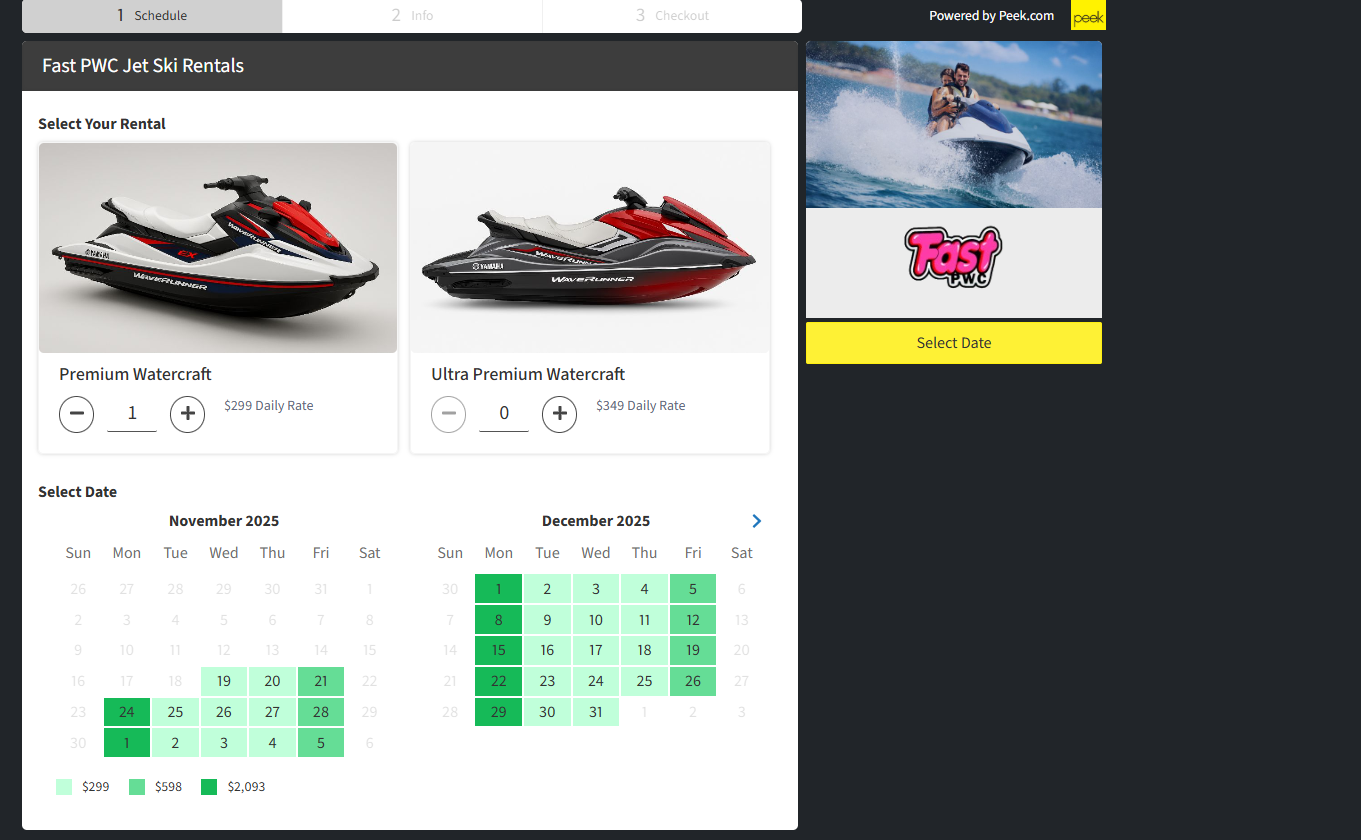Click the Fast PWC logo

pyautogui.click(x=954, y=257)
